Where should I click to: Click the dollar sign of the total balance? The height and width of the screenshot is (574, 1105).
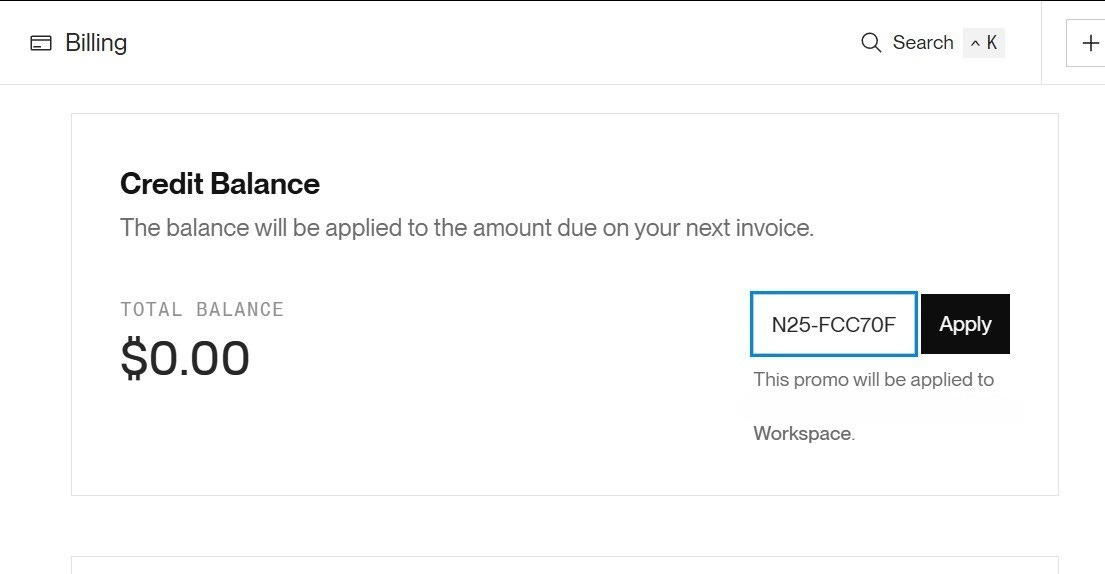tap(133, 358)
